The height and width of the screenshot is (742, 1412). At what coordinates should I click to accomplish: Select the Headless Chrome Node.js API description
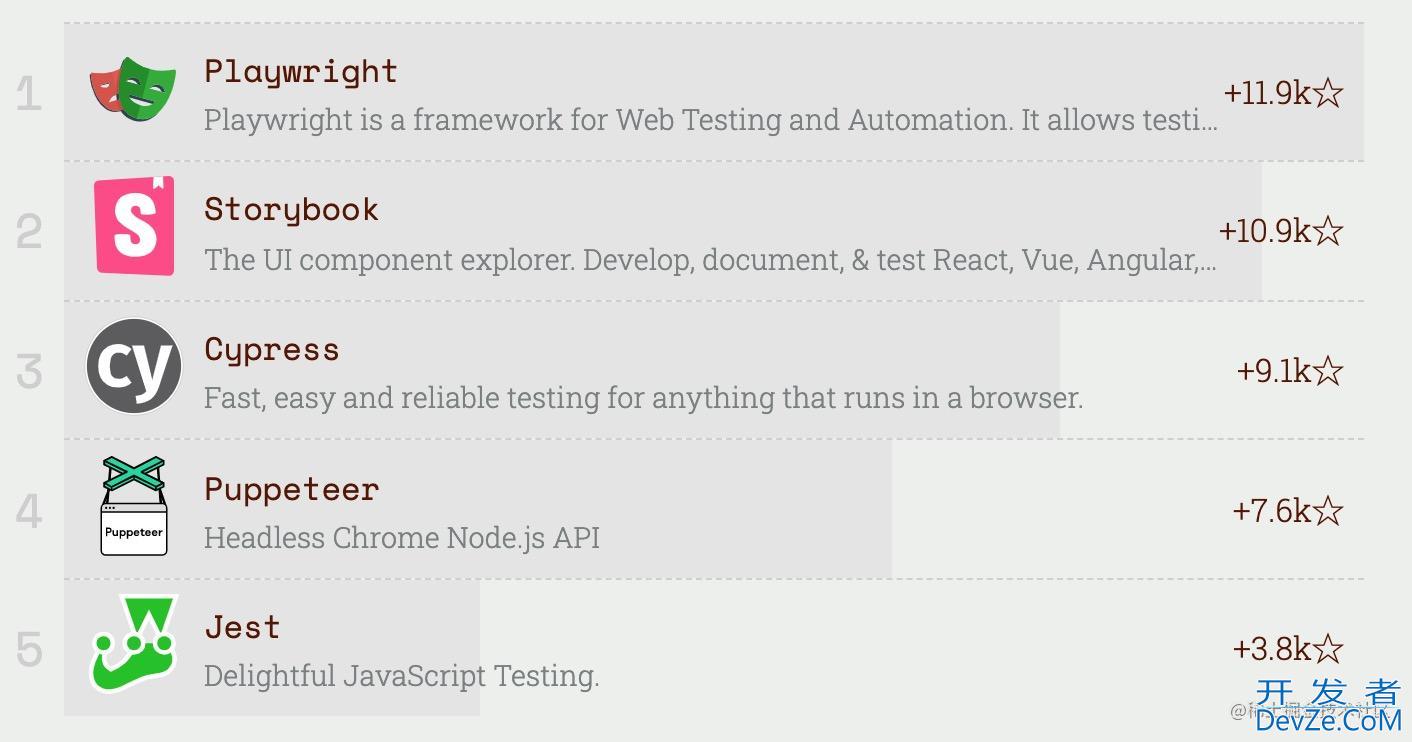[x=402, y=538]
